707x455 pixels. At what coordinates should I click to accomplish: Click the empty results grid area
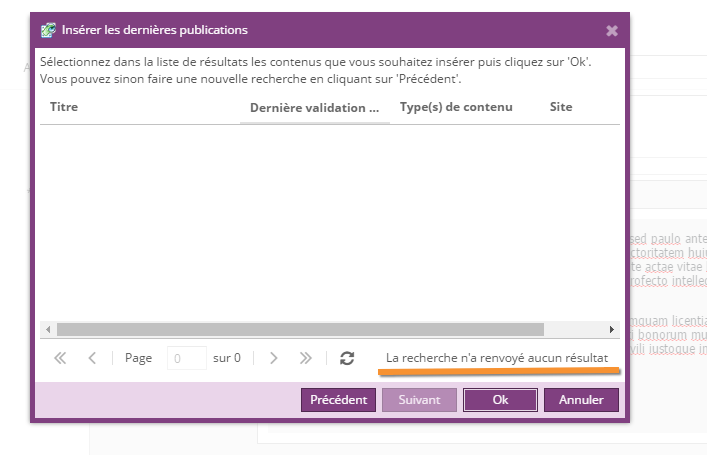330,220
